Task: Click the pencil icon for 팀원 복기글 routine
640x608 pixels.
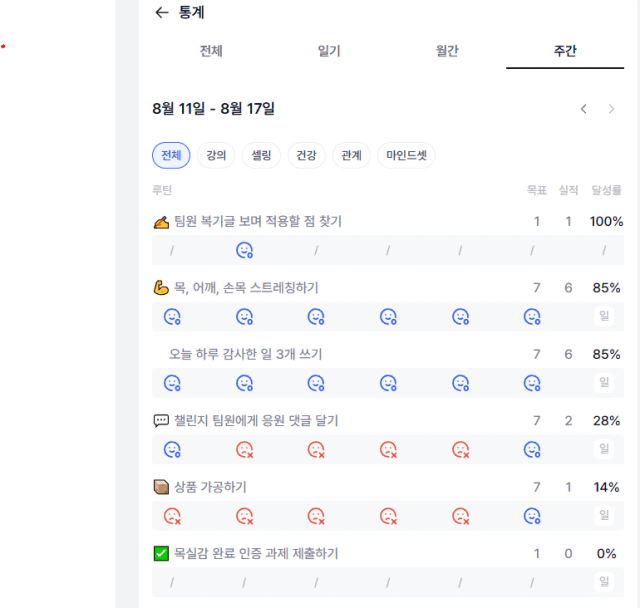Action: (161, 222)
